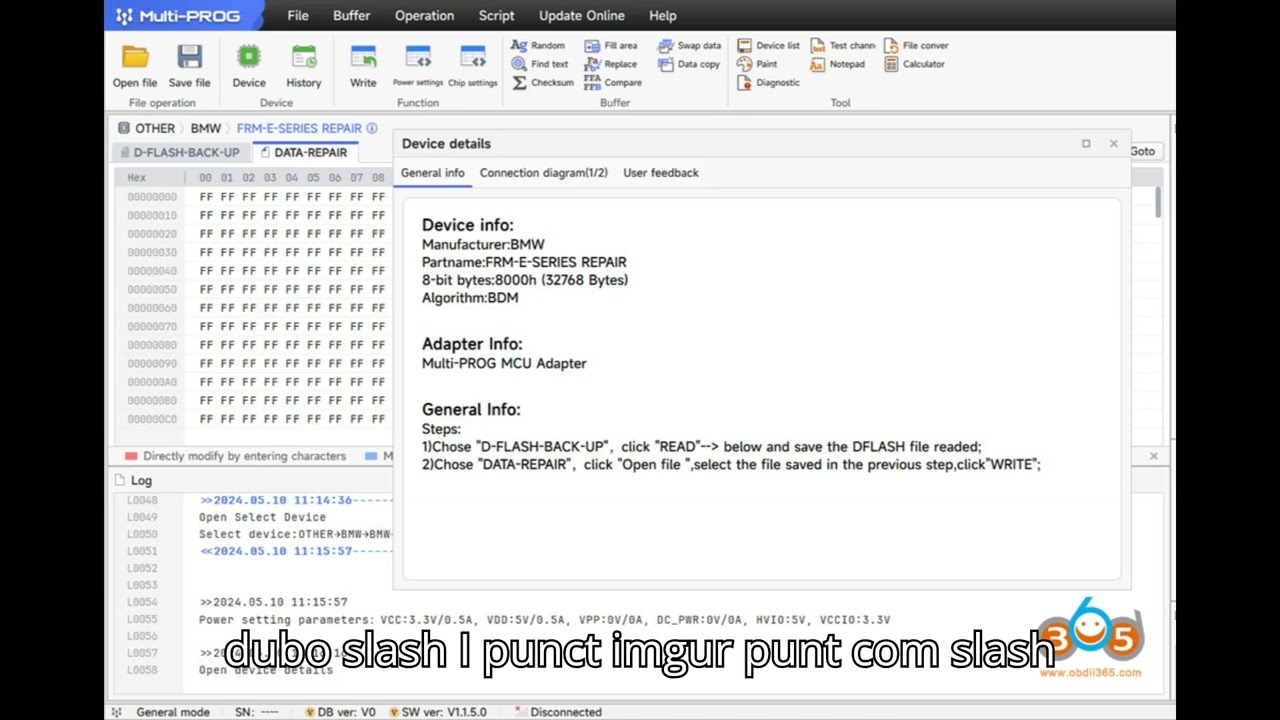Switch to D-FLASH-BACK-UP tab
The height and width of the screenshot is (720, 1280).
pyautogui.click(x=179, y=152)
